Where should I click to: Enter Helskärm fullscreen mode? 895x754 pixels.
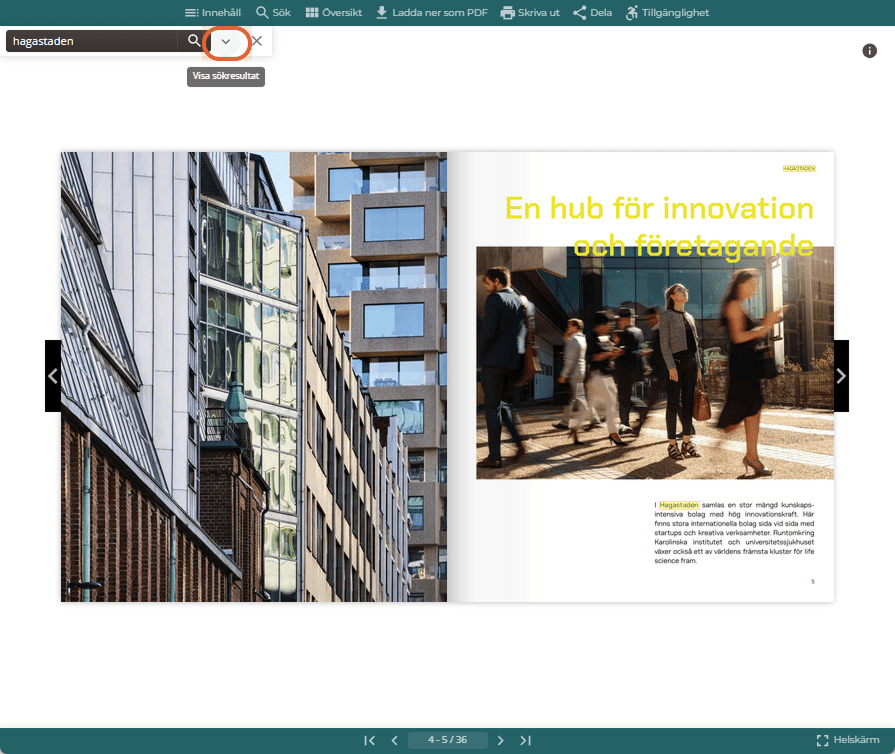(x=848, y=740)
